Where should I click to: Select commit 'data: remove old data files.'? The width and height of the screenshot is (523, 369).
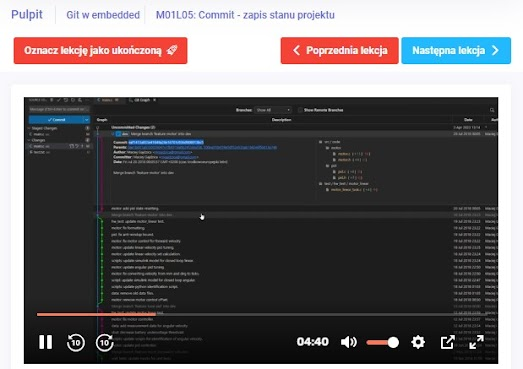(x=295, y=293)
